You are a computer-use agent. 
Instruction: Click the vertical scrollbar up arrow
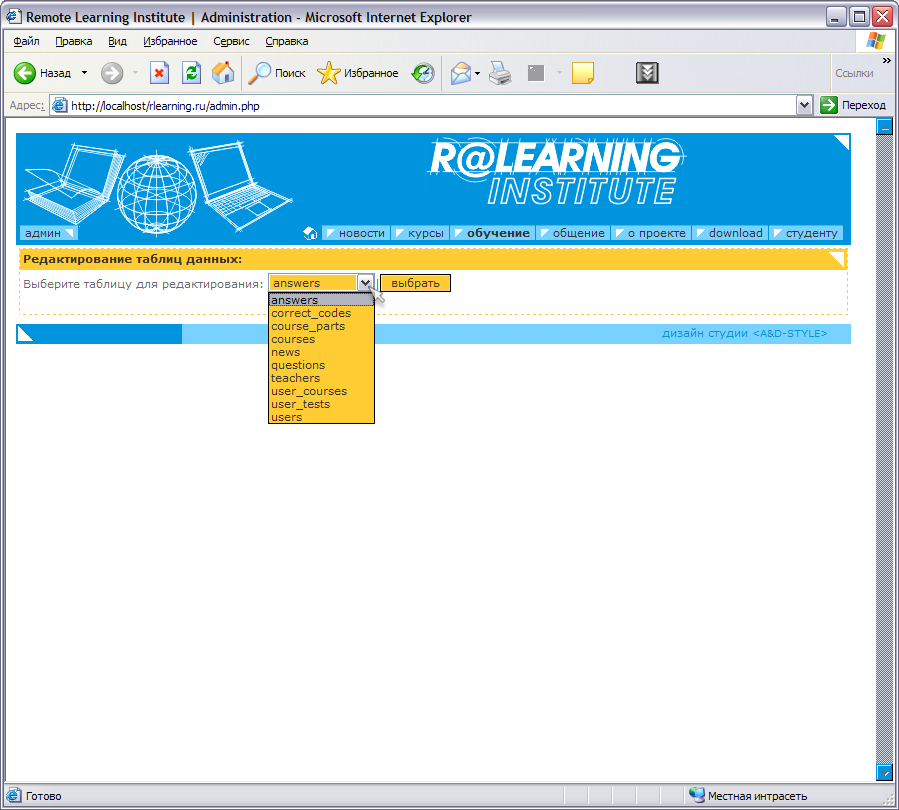[885, 127]
